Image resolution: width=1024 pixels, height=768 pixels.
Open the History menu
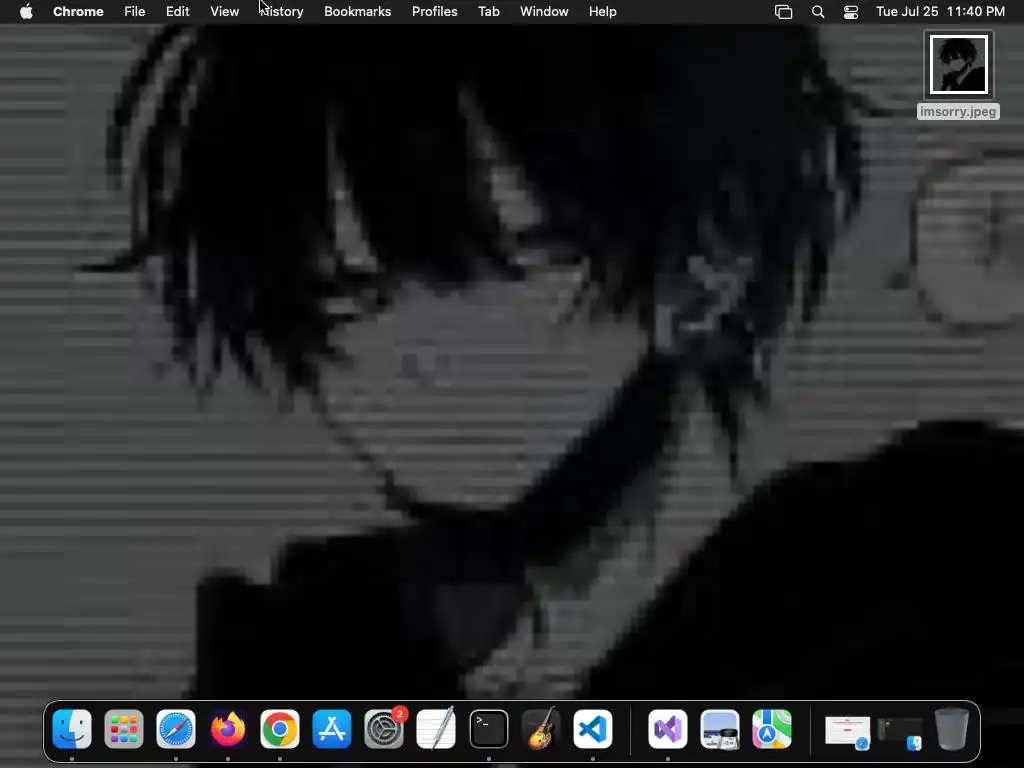click(x=281, y=12)
